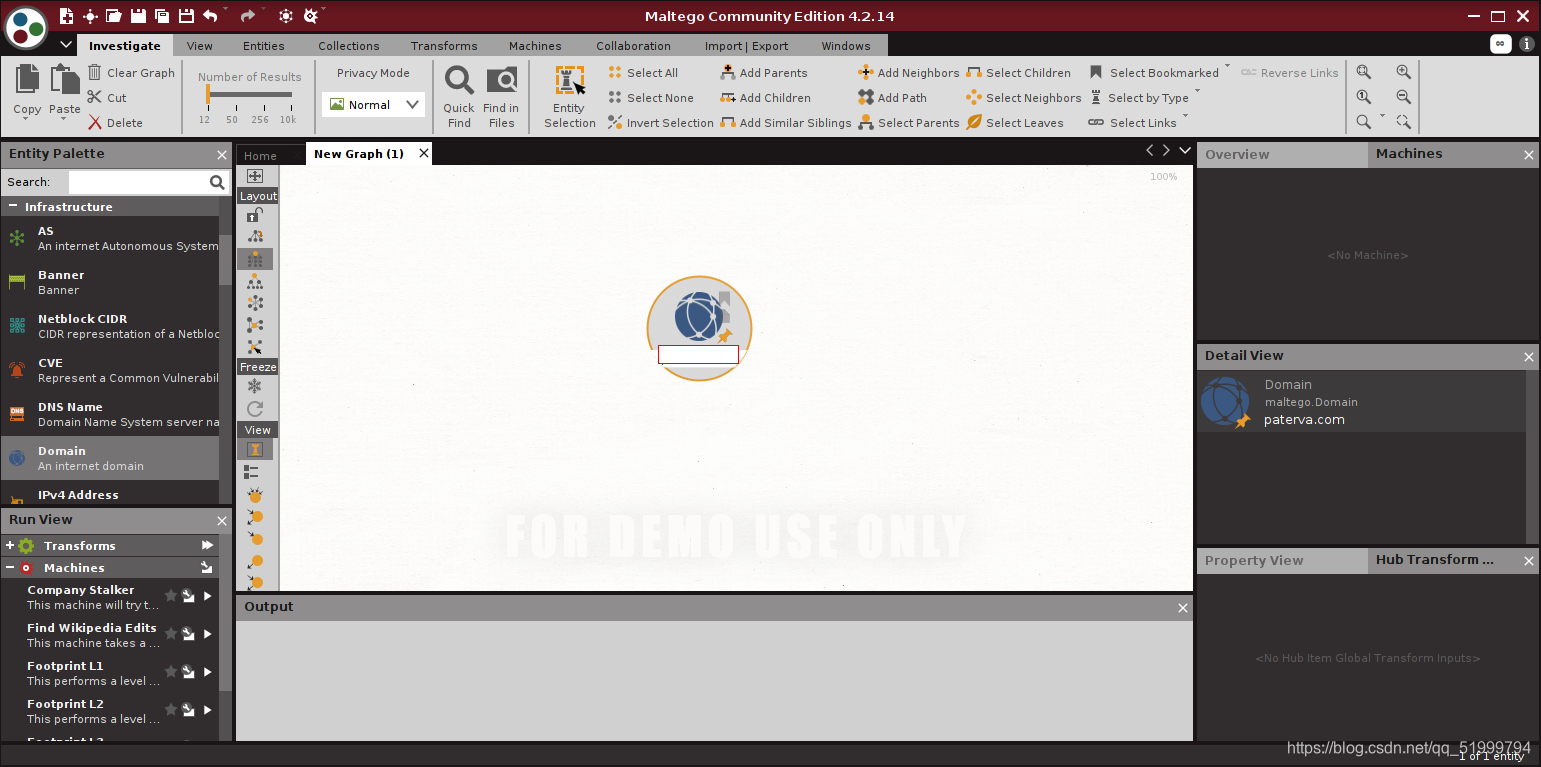
Task: Click Clear Graph trash icon
Action: tap(94, 72)
